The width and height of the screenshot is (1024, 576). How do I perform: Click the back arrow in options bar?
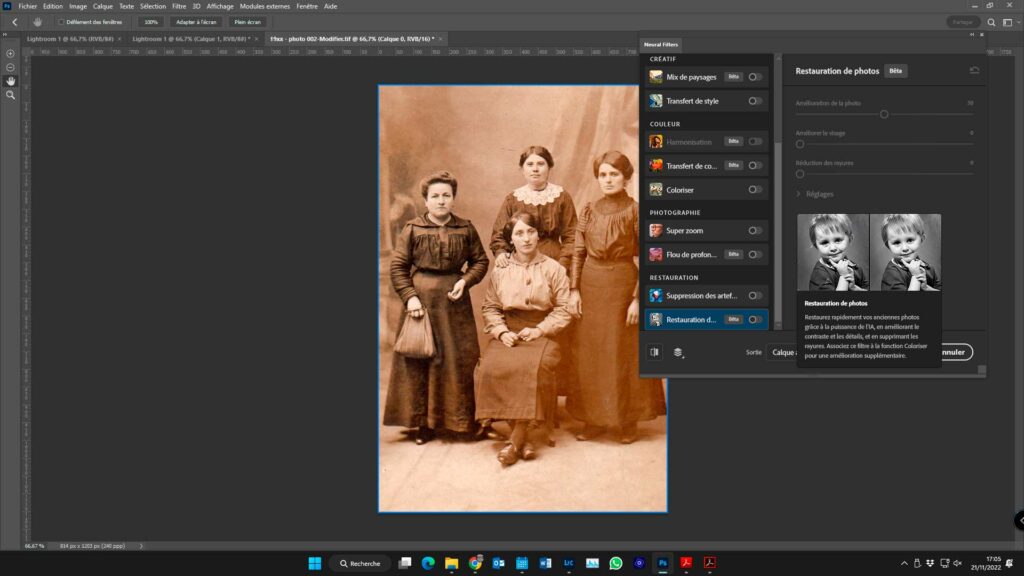pyautogui.click(x=14, y=21)
